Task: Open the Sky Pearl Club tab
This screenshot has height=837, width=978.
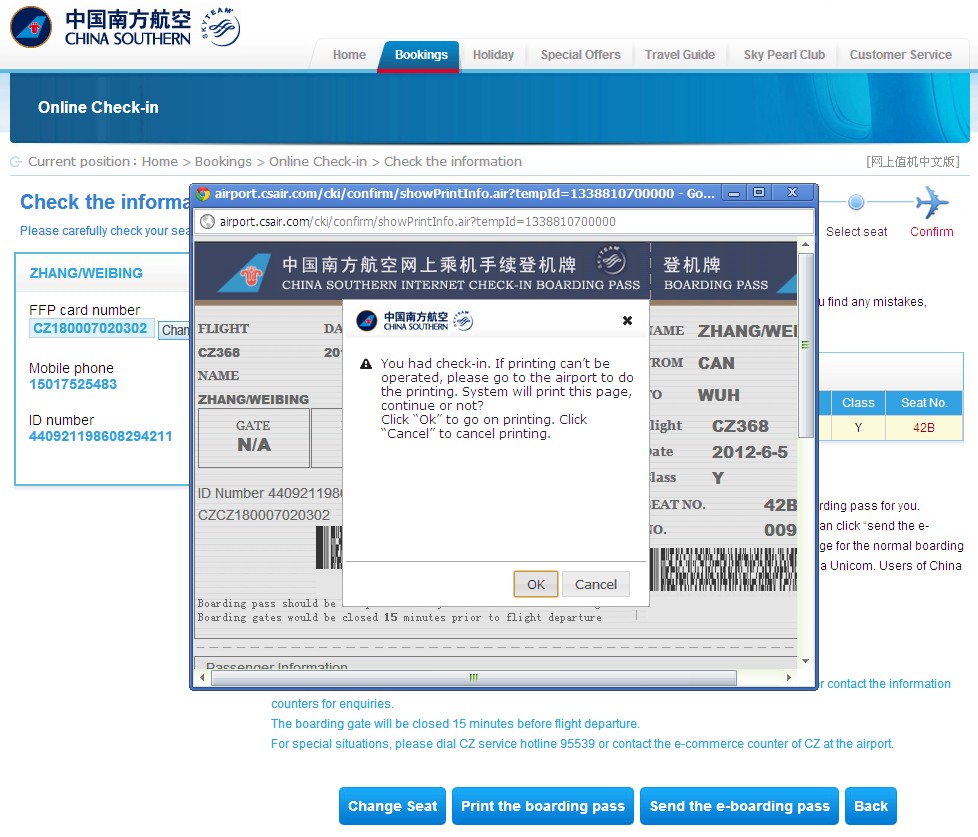Action: (x=784, y=55)
